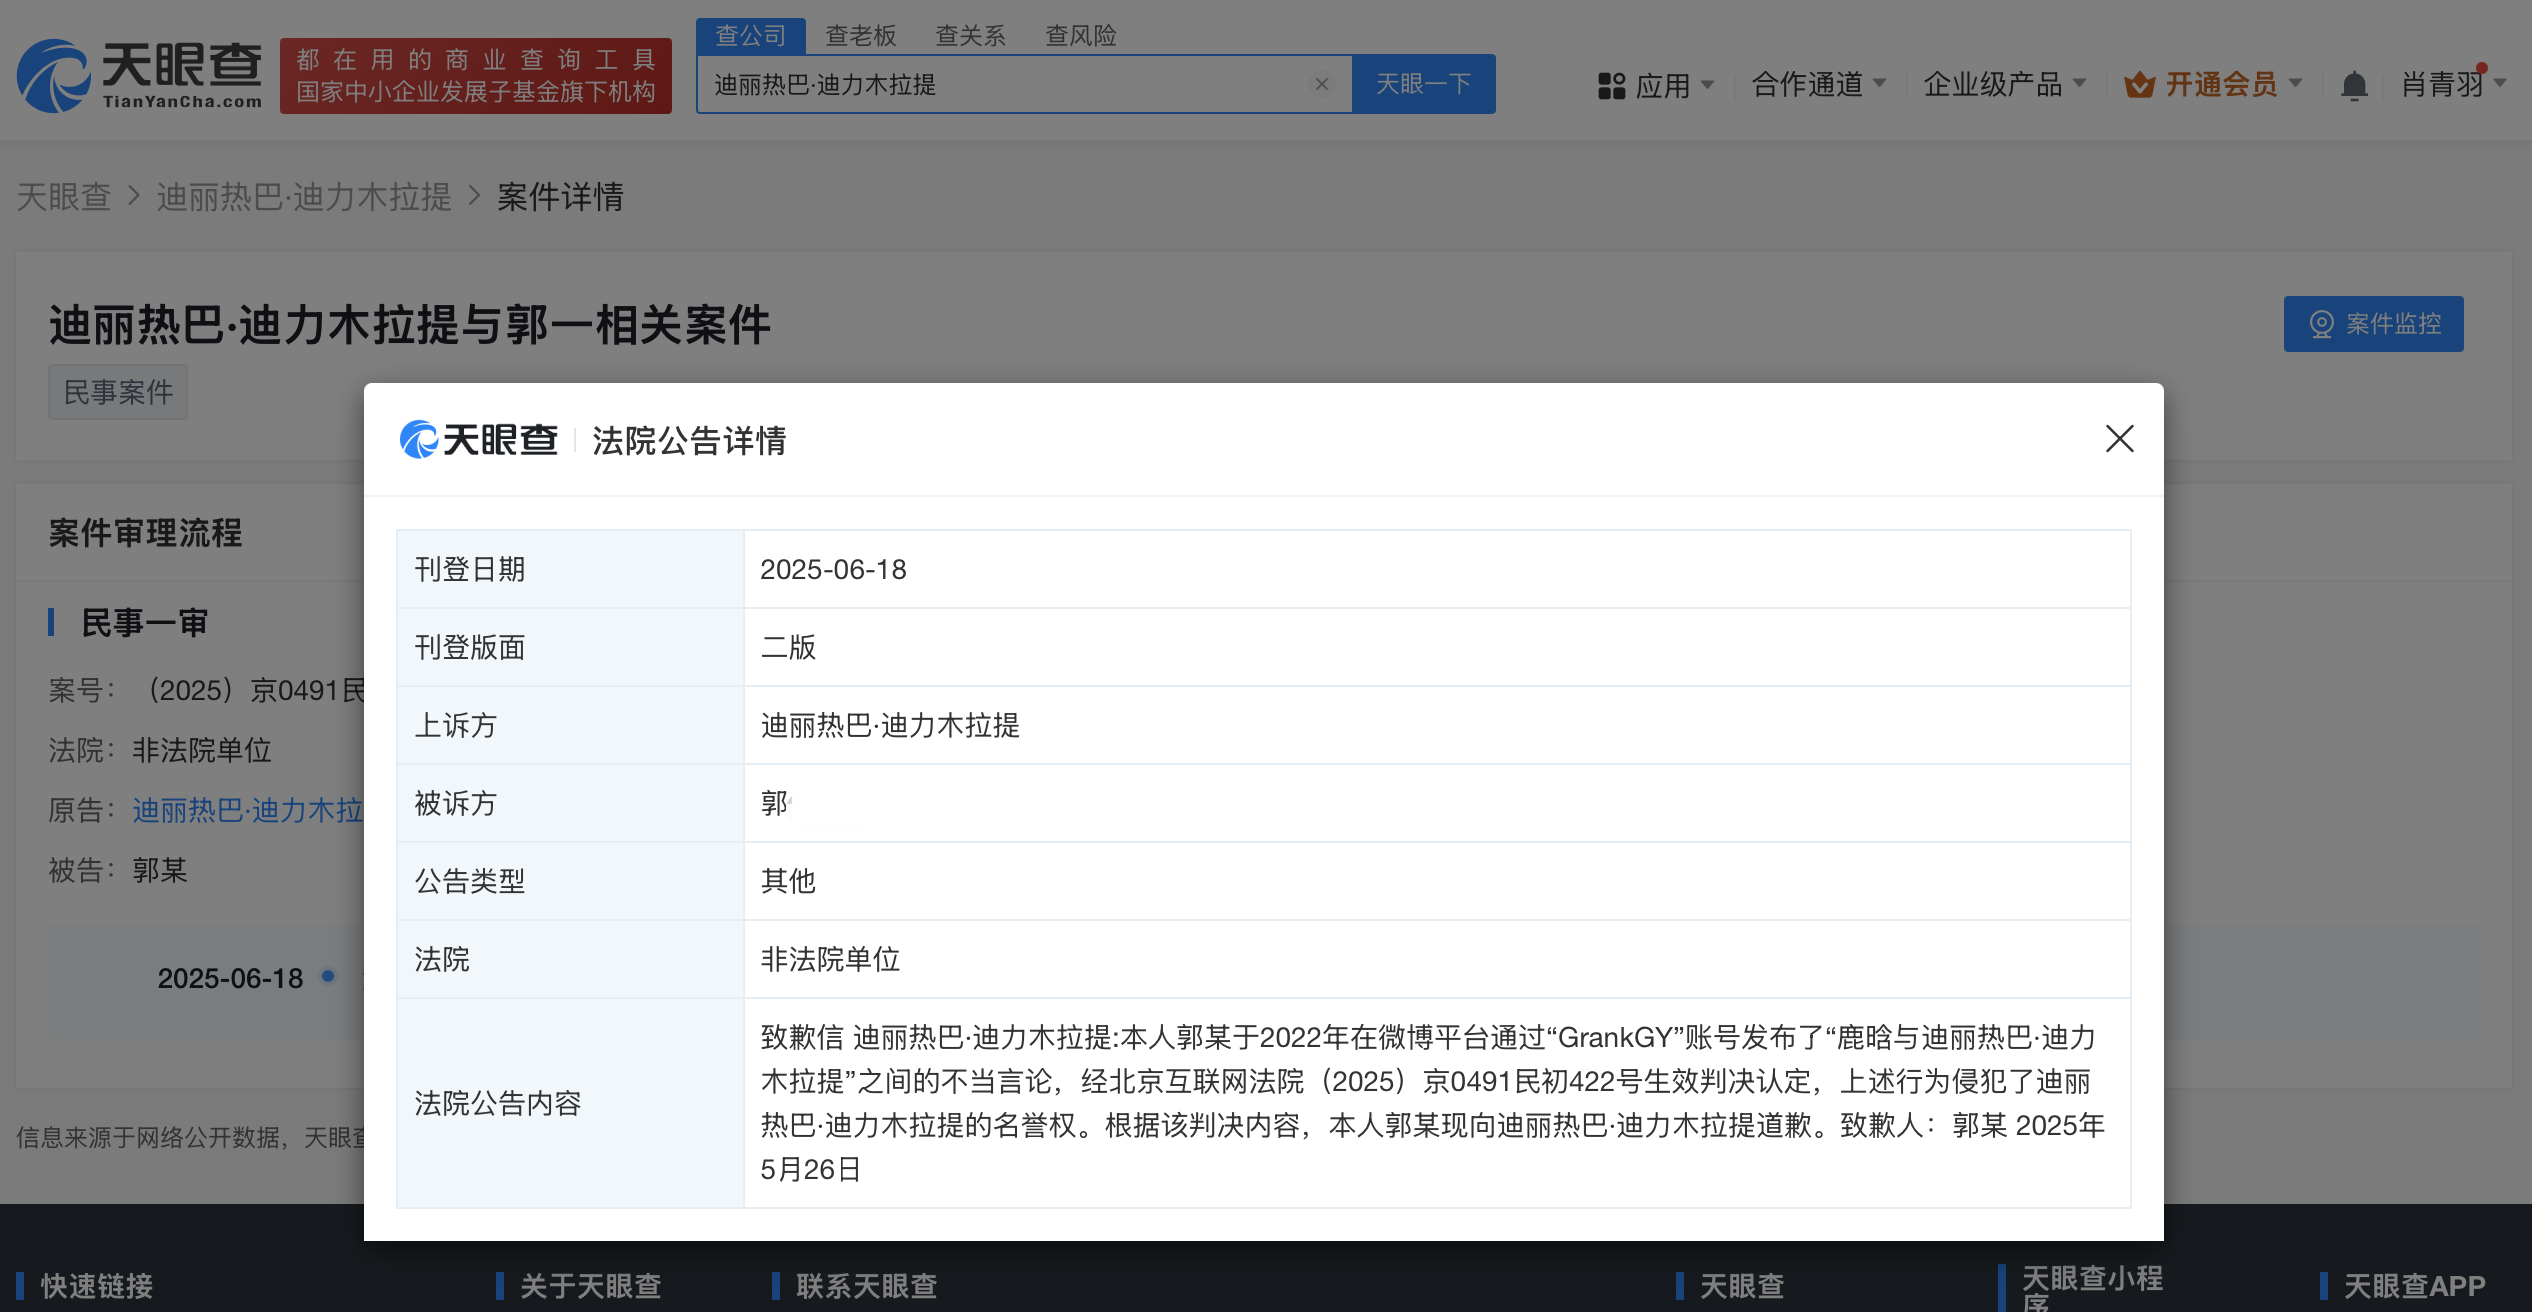Click the TianYanCha logo in header
Image resolution: width=2532 pixels, height=1312 pixels.
click(x=139, y=76)
